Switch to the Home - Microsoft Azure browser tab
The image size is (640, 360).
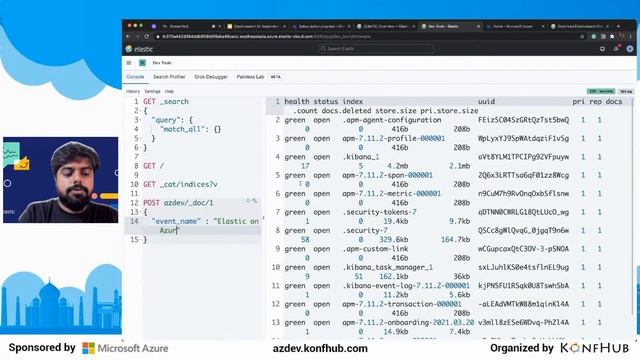[515, 26]
